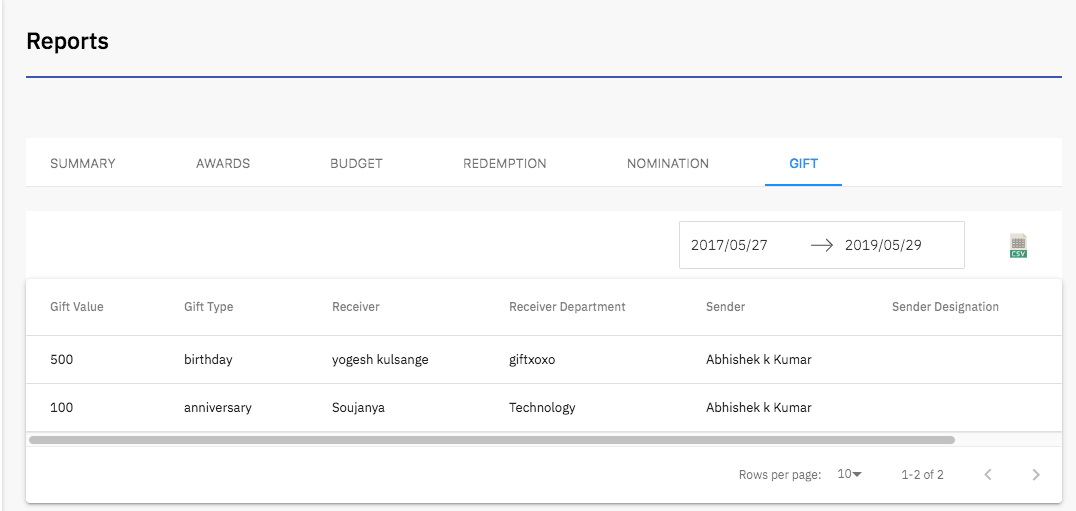The width and height of the screenshot is (1076, 511).
Task: Select the Gift tab
Action: tap(804, 164)
